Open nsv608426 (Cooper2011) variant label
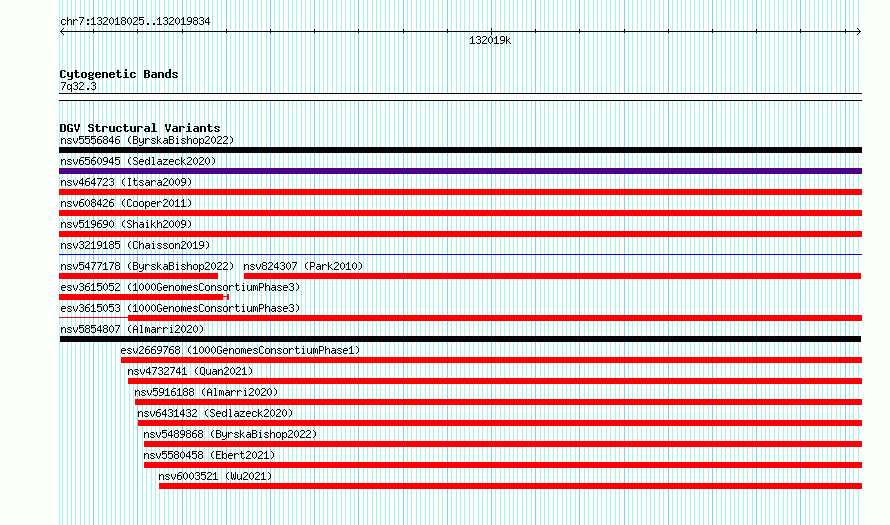This screenshot has height=525, width=890. pyautogui.click(x=126, y=203)
